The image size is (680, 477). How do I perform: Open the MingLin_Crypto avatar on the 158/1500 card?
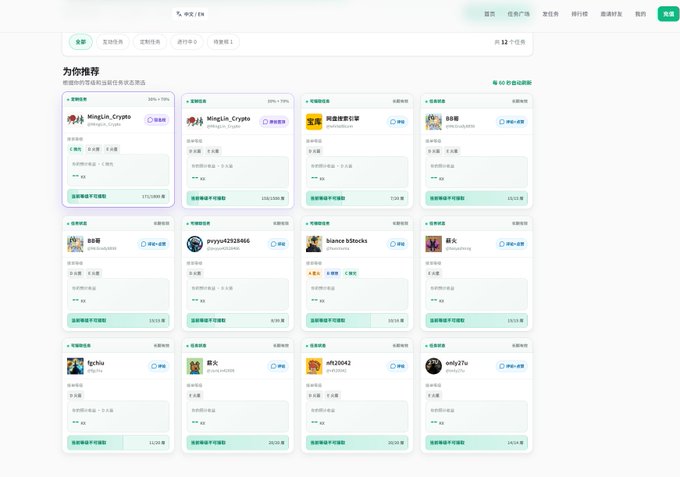(x=195, y=121)
